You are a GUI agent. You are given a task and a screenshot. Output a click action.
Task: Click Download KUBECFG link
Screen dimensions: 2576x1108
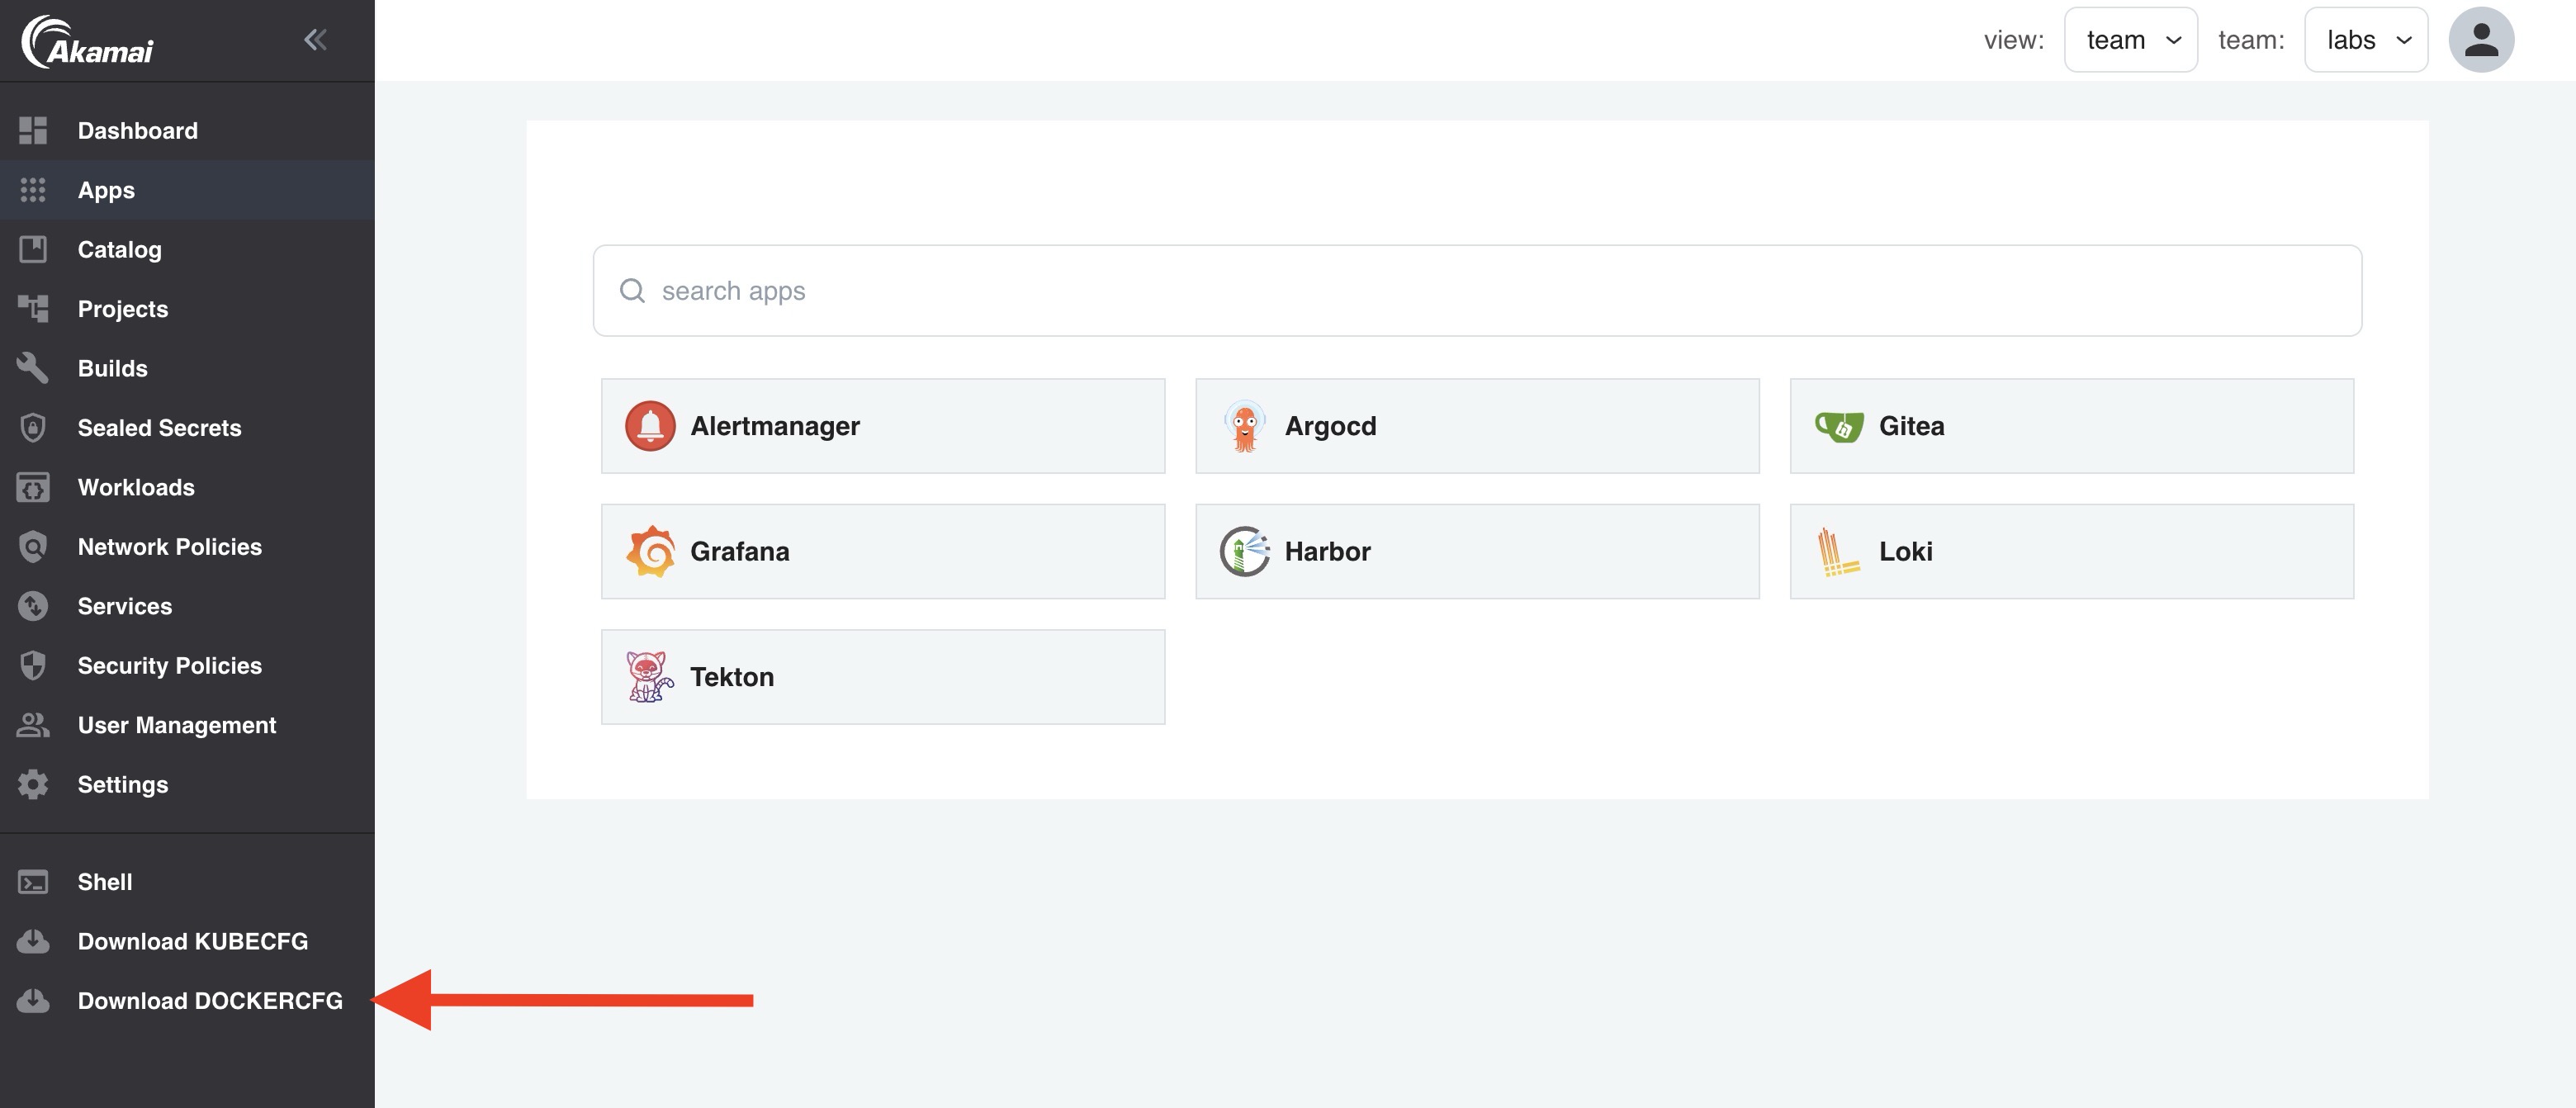click(x=187, y=941)
